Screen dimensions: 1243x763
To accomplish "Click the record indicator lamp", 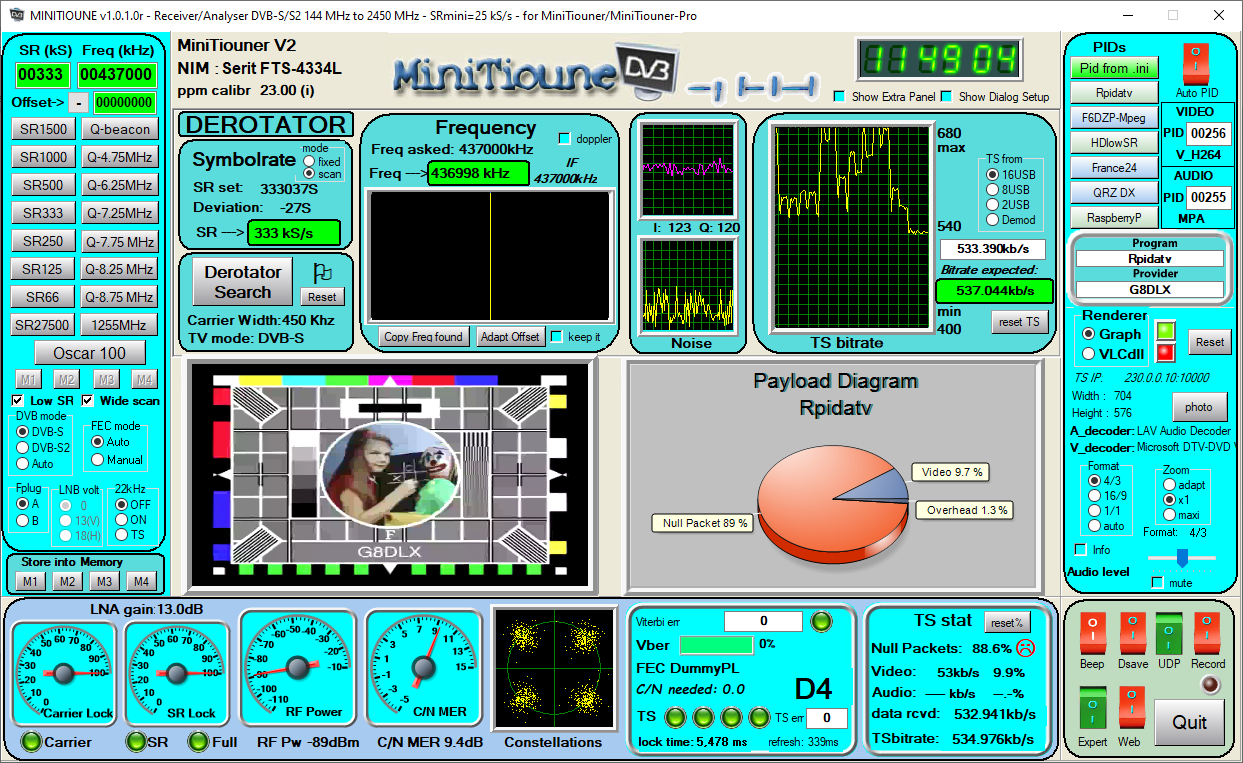I will [1209, 685].
